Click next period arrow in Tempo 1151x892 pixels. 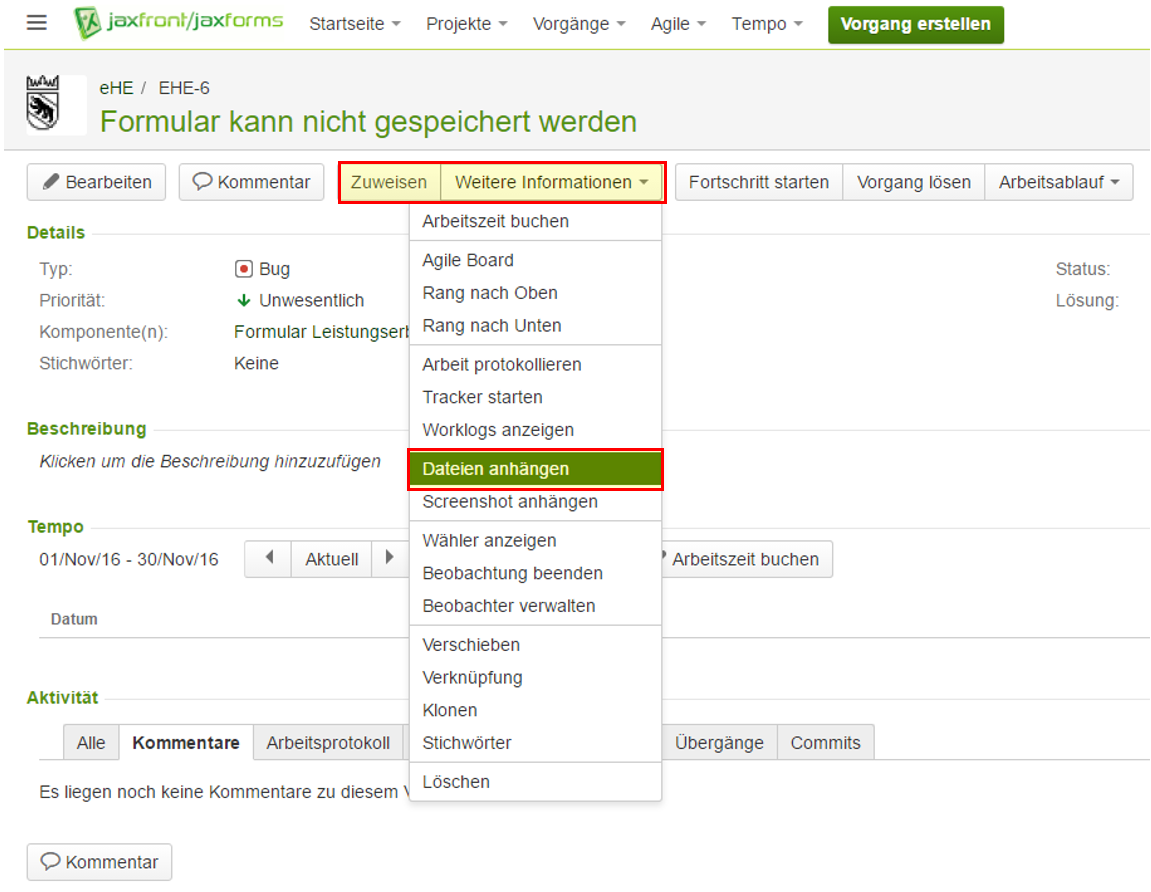389,559
